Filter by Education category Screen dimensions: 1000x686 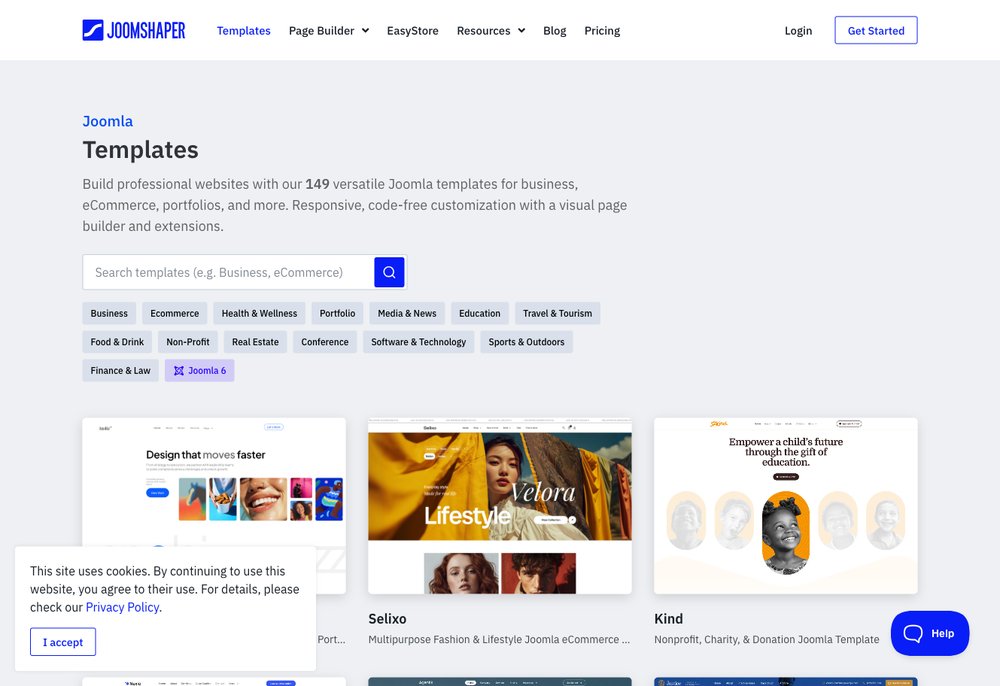click(x=480, y=313)
